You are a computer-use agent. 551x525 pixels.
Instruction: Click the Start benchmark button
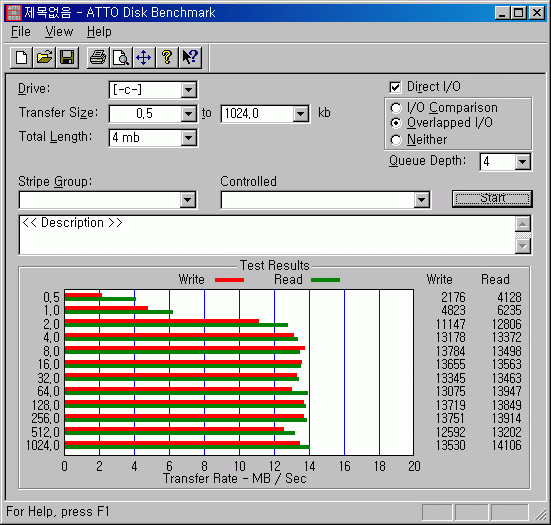(492, 199)
